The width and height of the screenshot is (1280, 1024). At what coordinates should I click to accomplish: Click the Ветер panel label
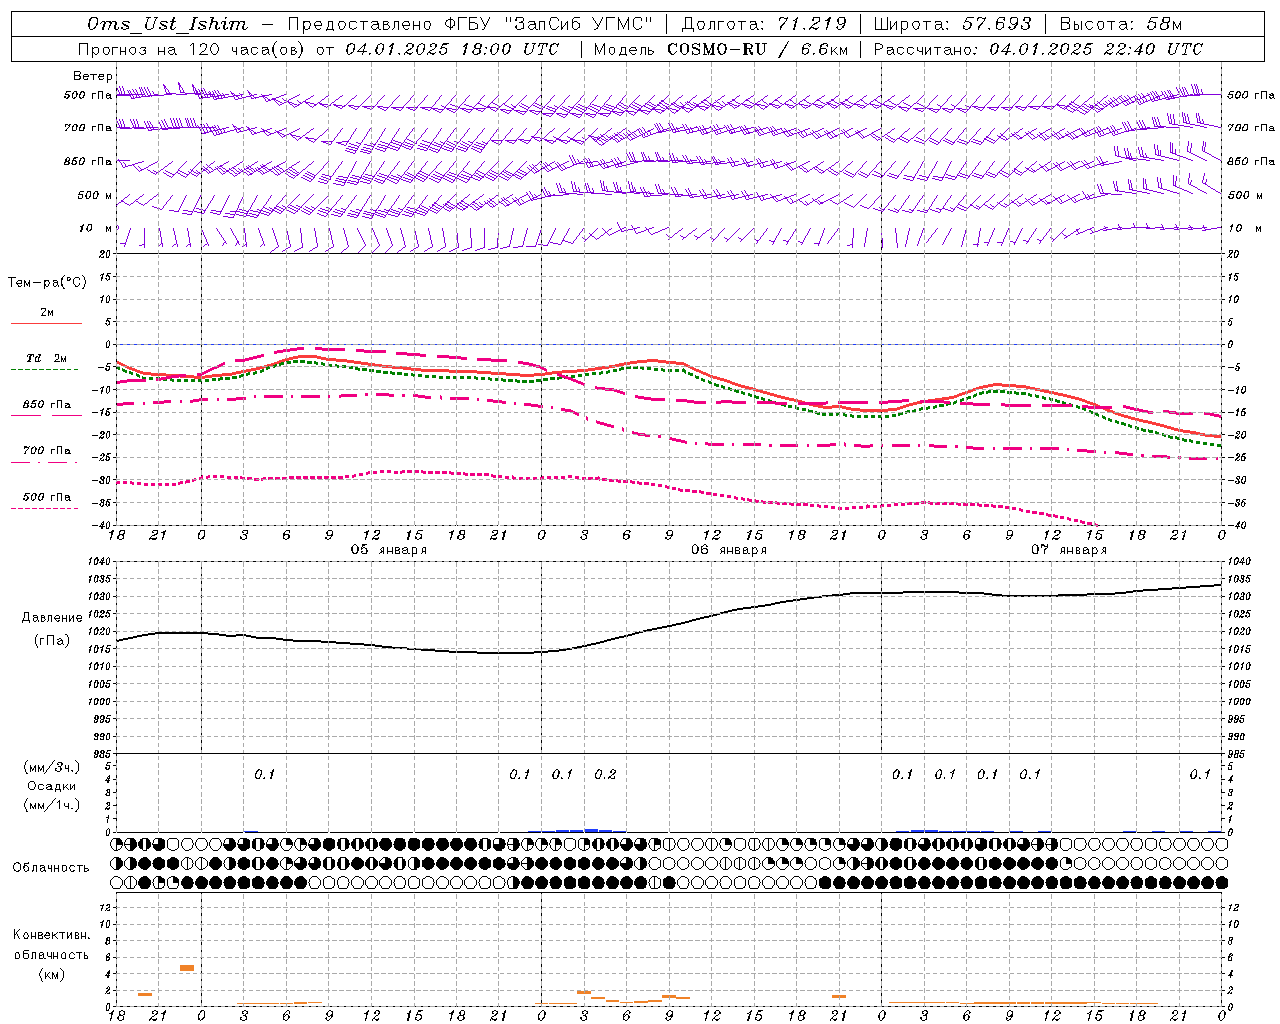pyautogui.click(x=92, y=76)
